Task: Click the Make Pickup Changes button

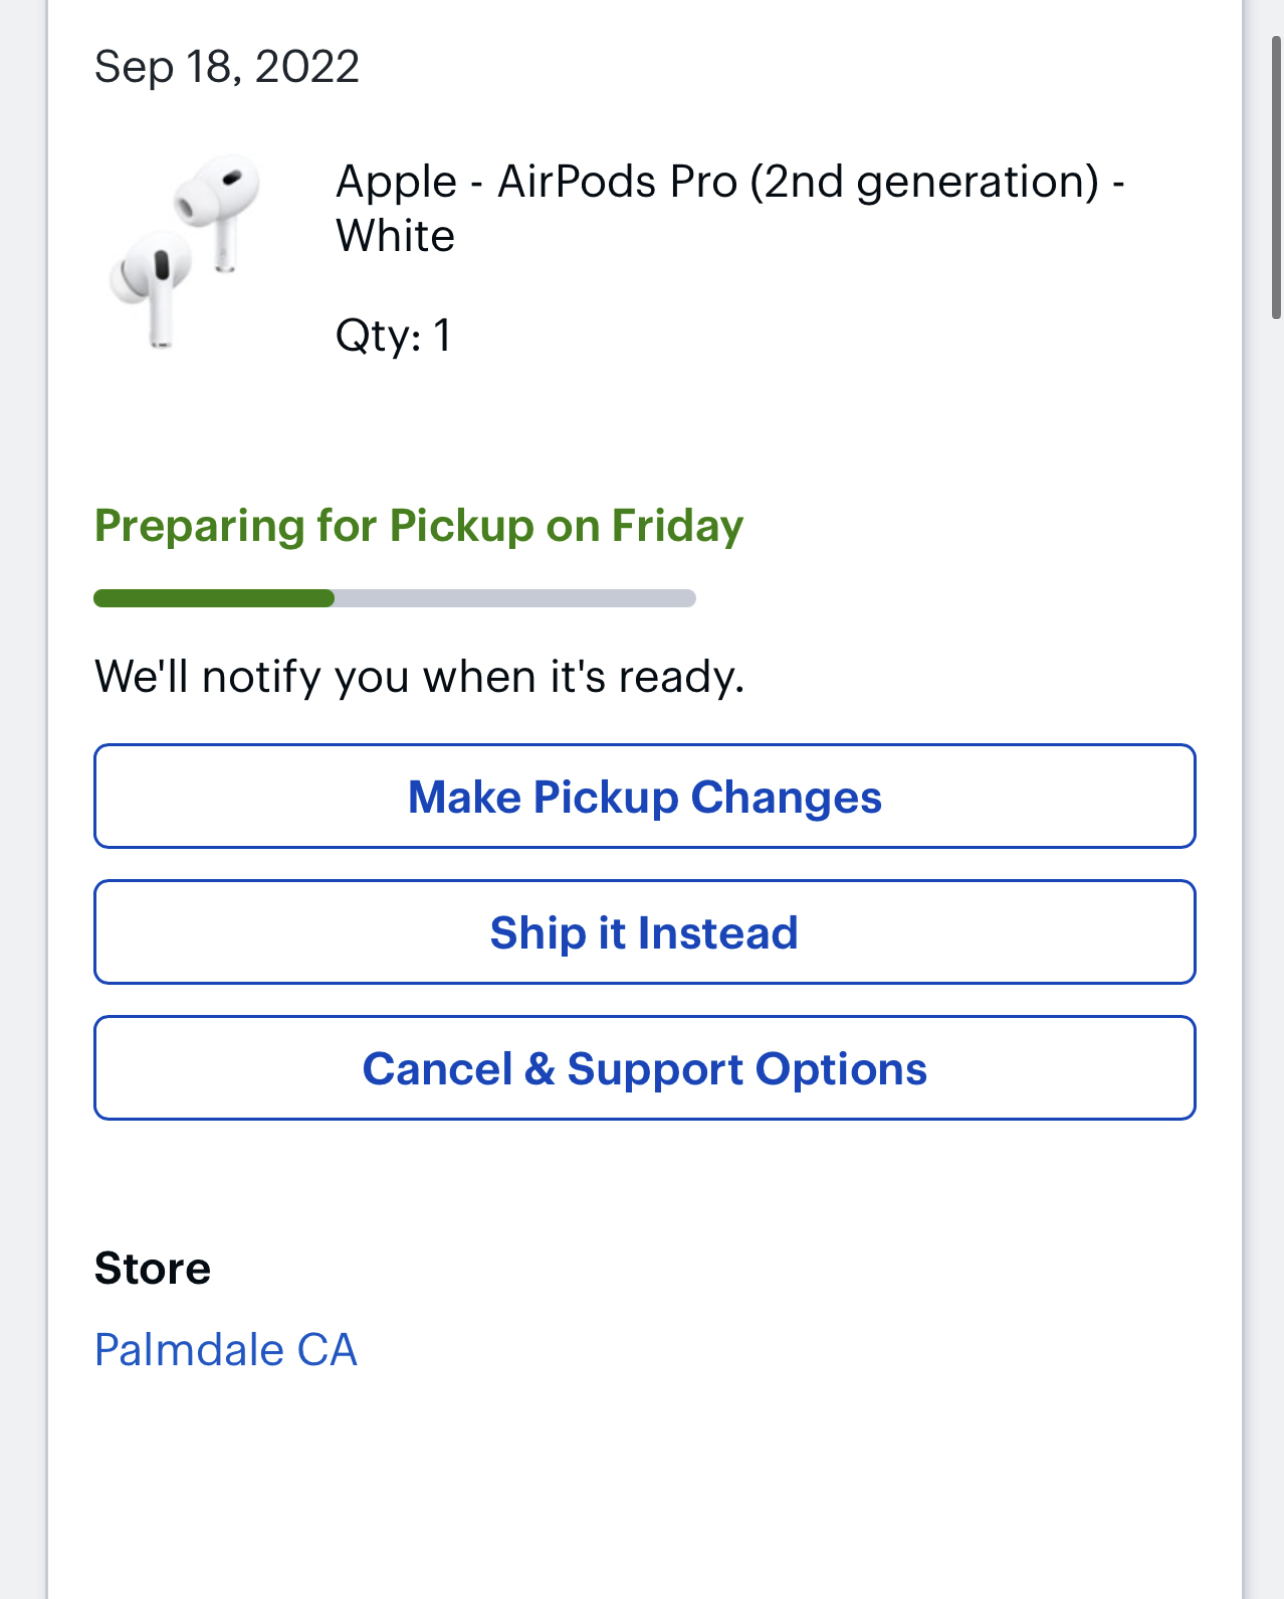Action: (645, 796)
